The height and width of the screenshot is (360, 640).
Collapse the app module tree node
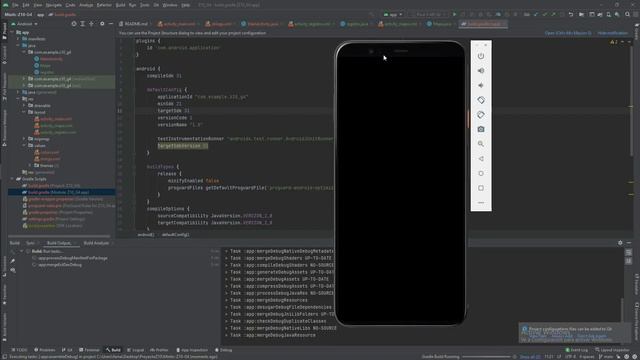click(12, 32)
